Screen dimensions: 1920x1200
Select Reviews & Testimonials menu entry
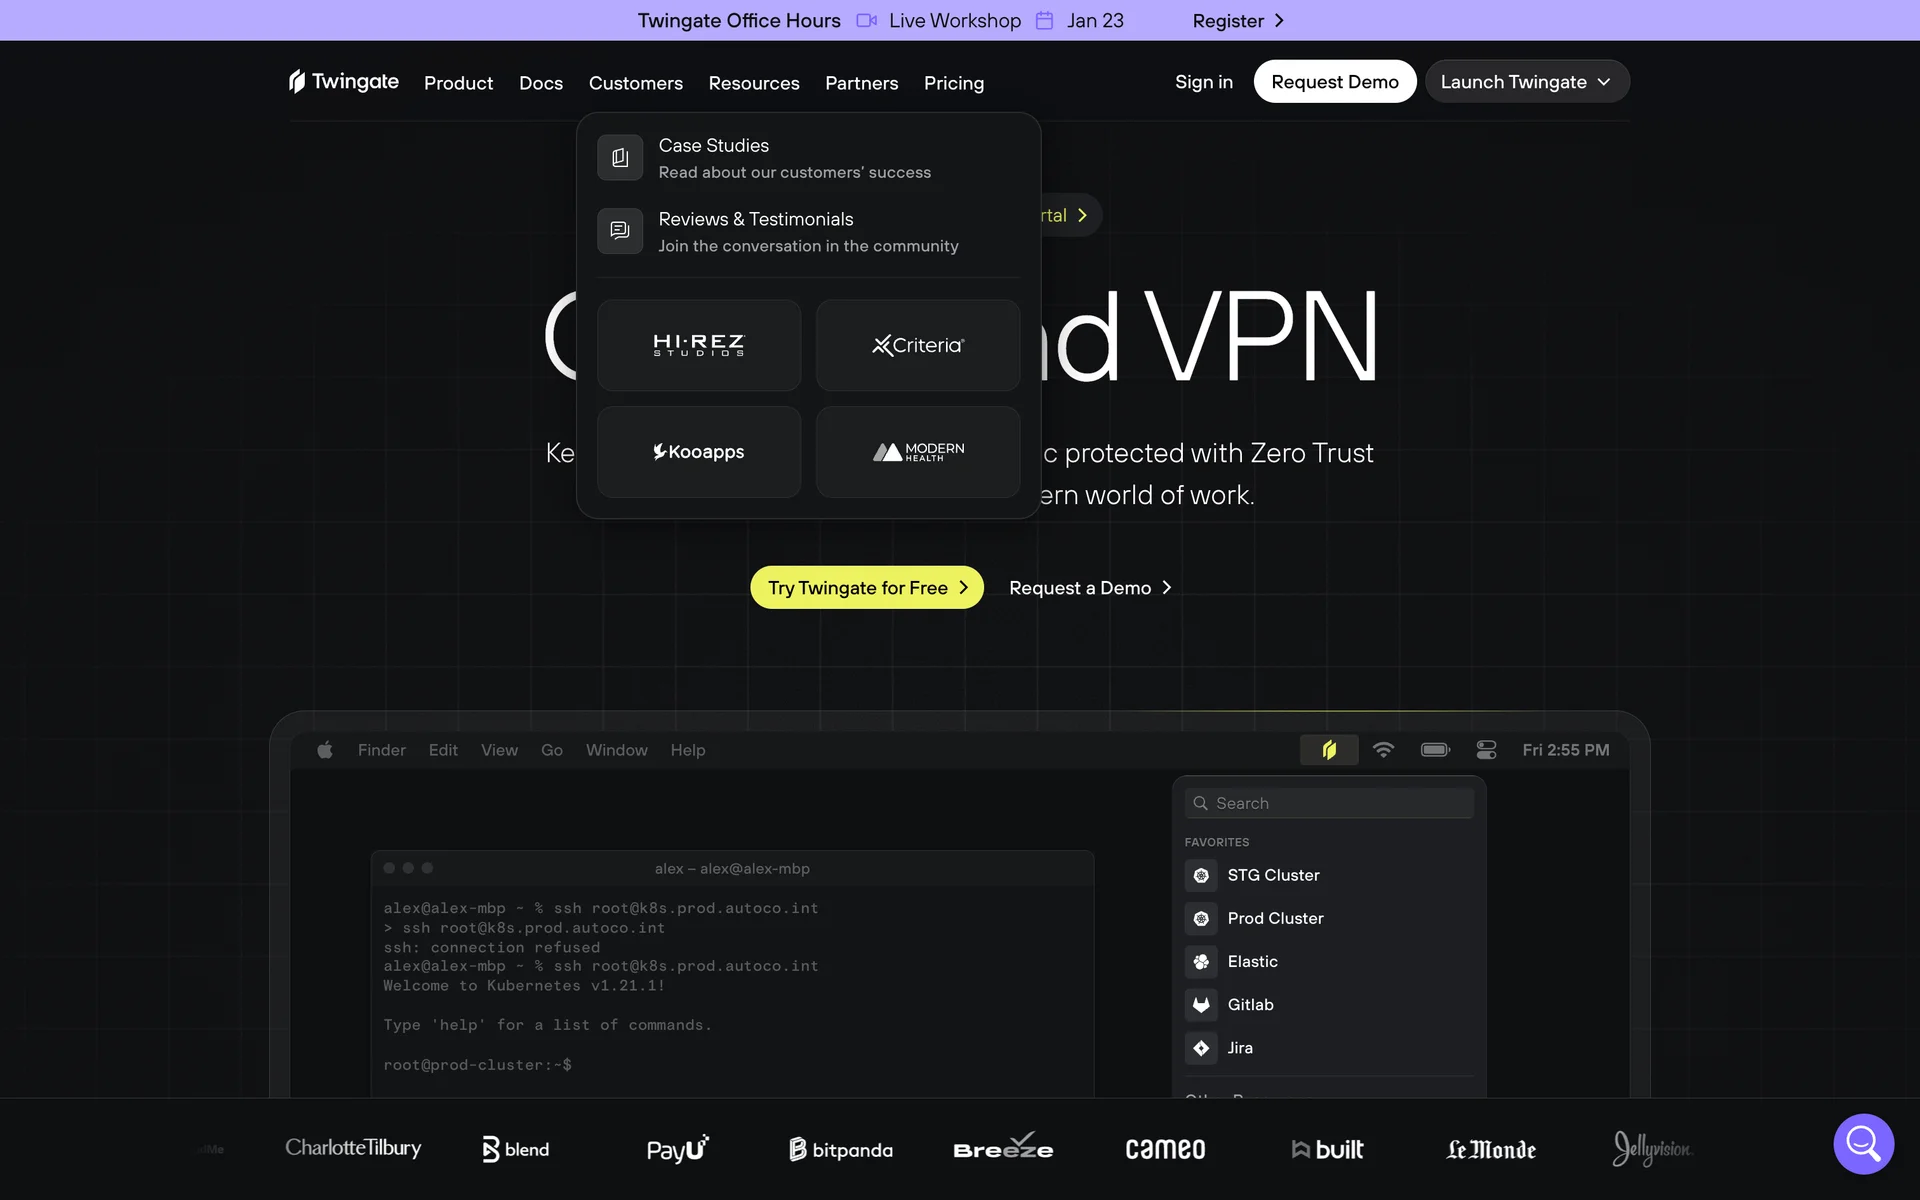point(756,219)
